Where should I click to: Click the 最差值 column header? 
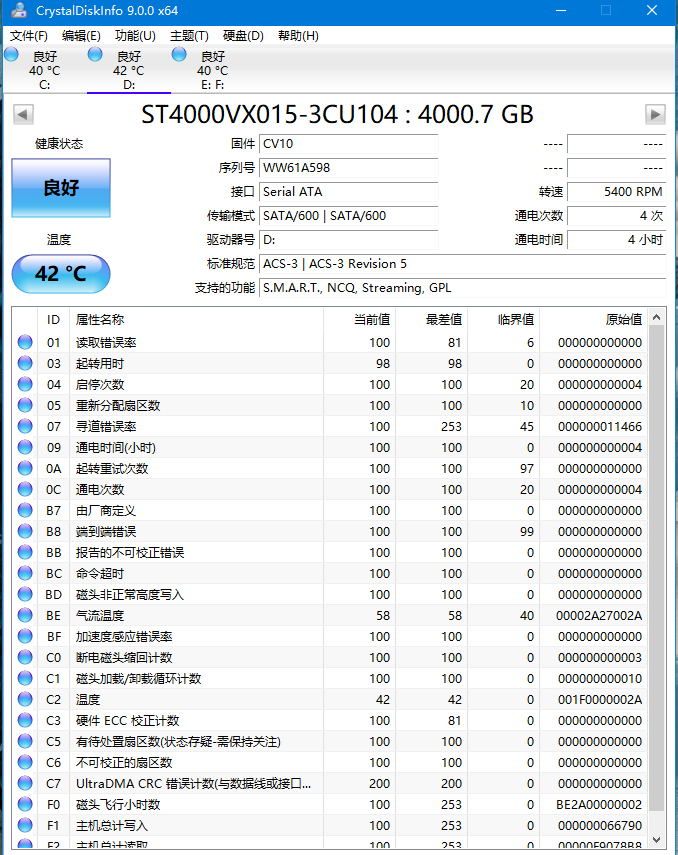[x=431, y=320]
